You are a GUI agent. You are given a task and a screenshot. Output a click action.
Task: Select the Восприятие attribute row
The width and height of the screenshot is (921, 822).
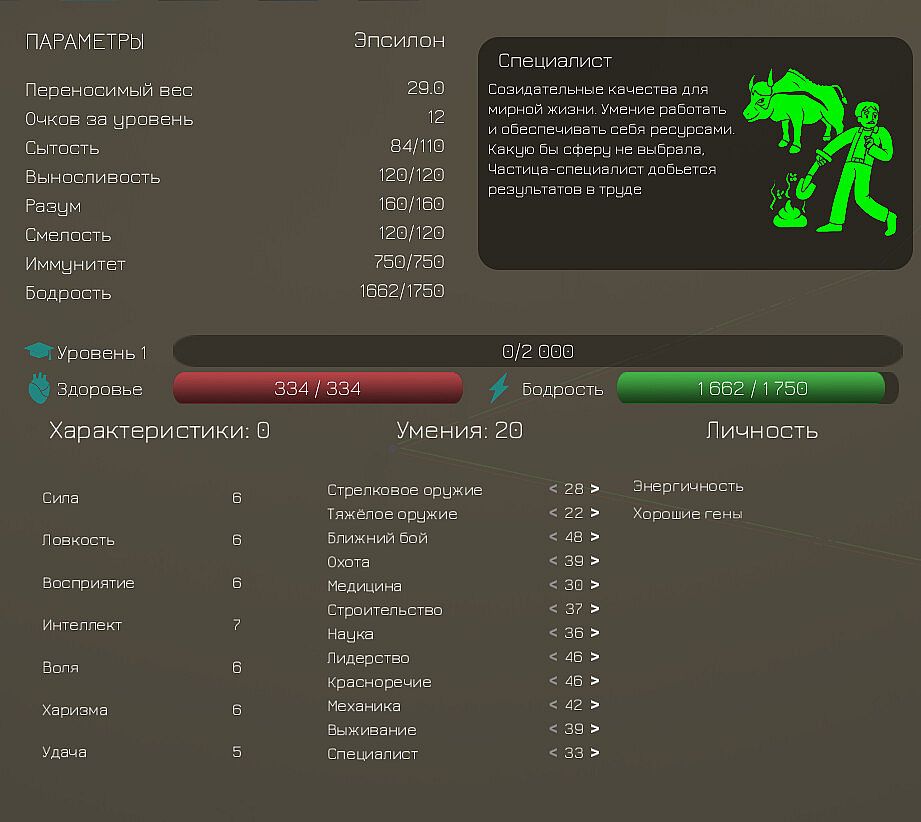coord(142,582)
